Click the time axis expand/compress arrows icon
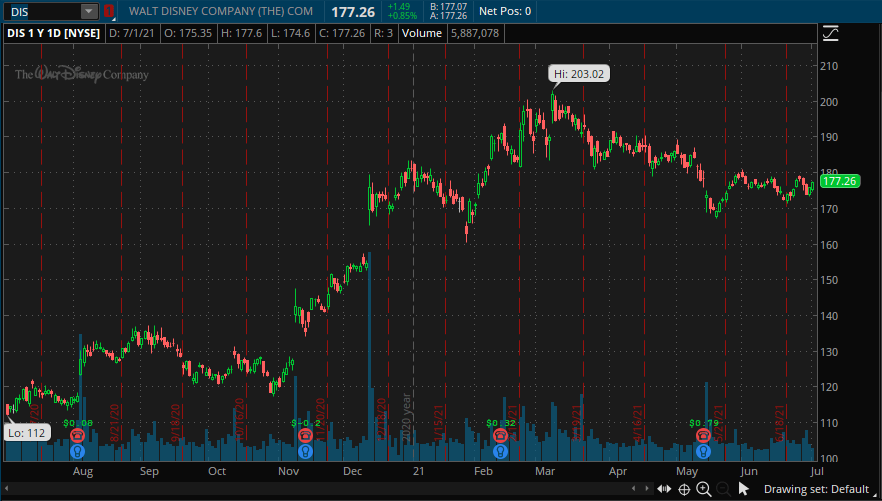The image size is (882, 501). tap(664, 489)
